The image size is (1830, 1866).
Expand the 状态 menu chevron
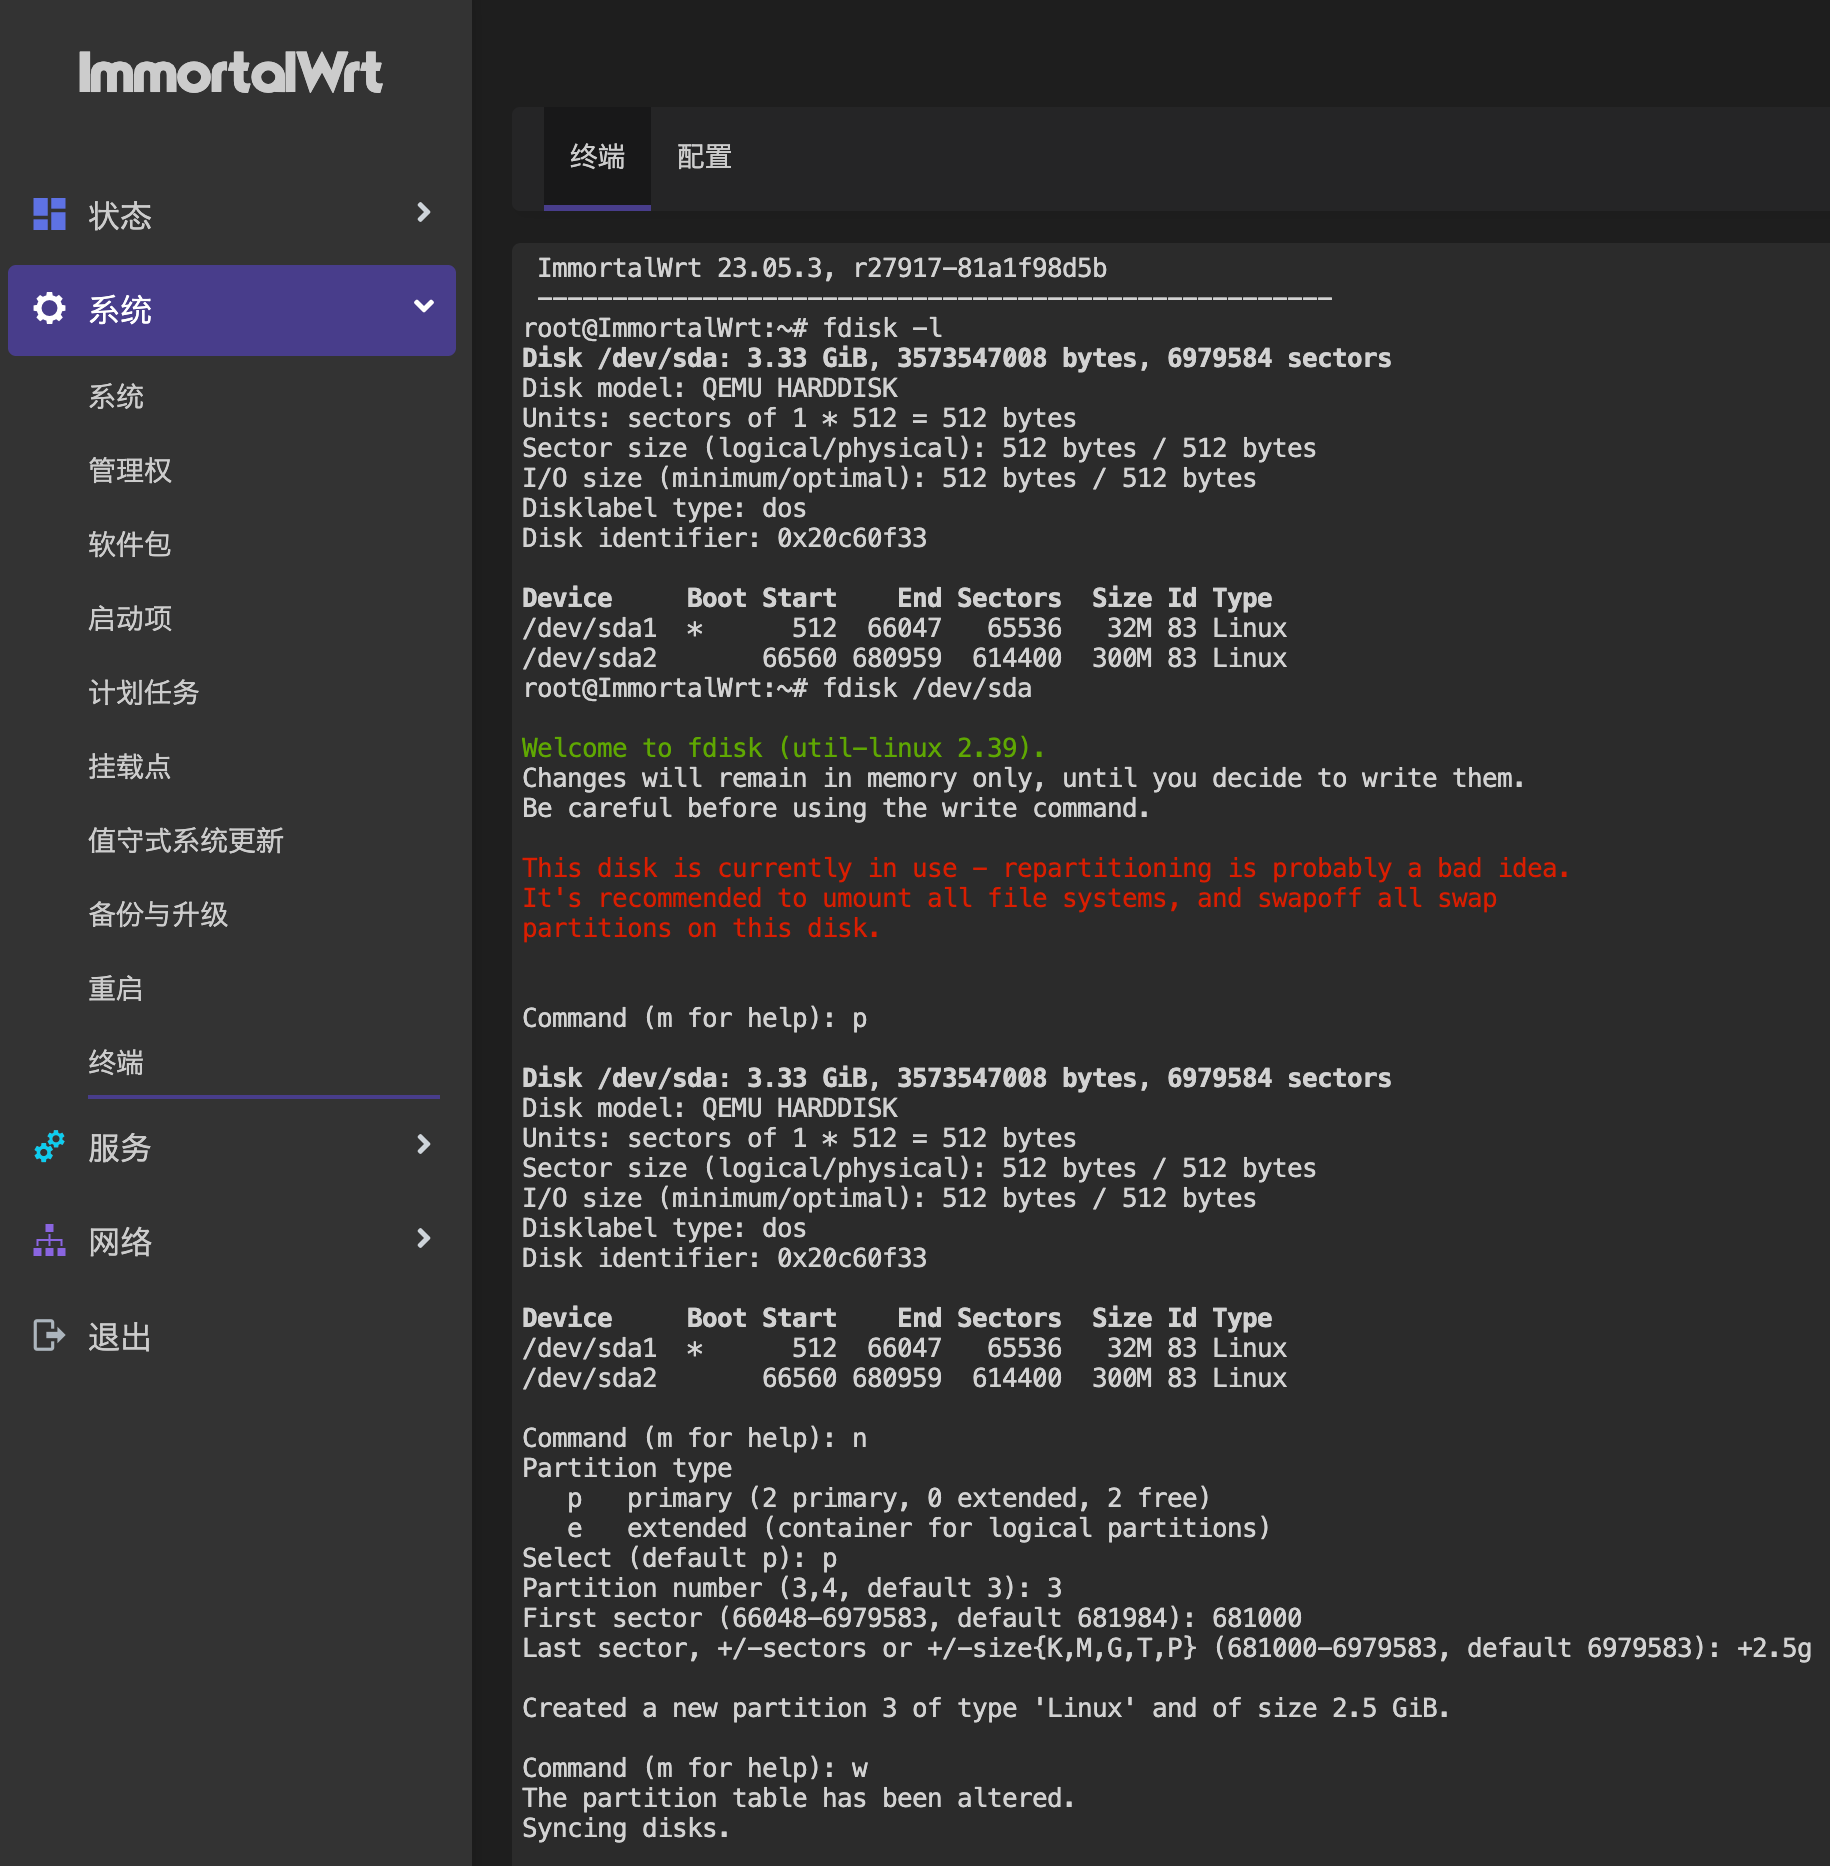[424, 212]
